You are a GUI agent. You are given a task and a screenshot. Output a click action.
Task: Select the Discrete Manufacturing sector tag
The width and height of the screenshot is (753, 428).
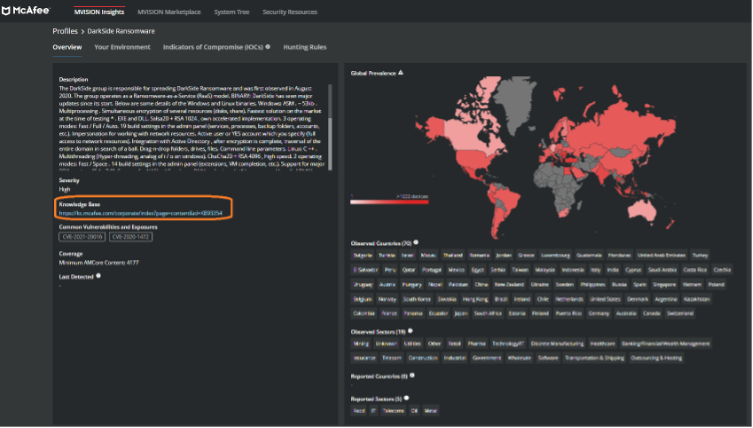(557, 344)
